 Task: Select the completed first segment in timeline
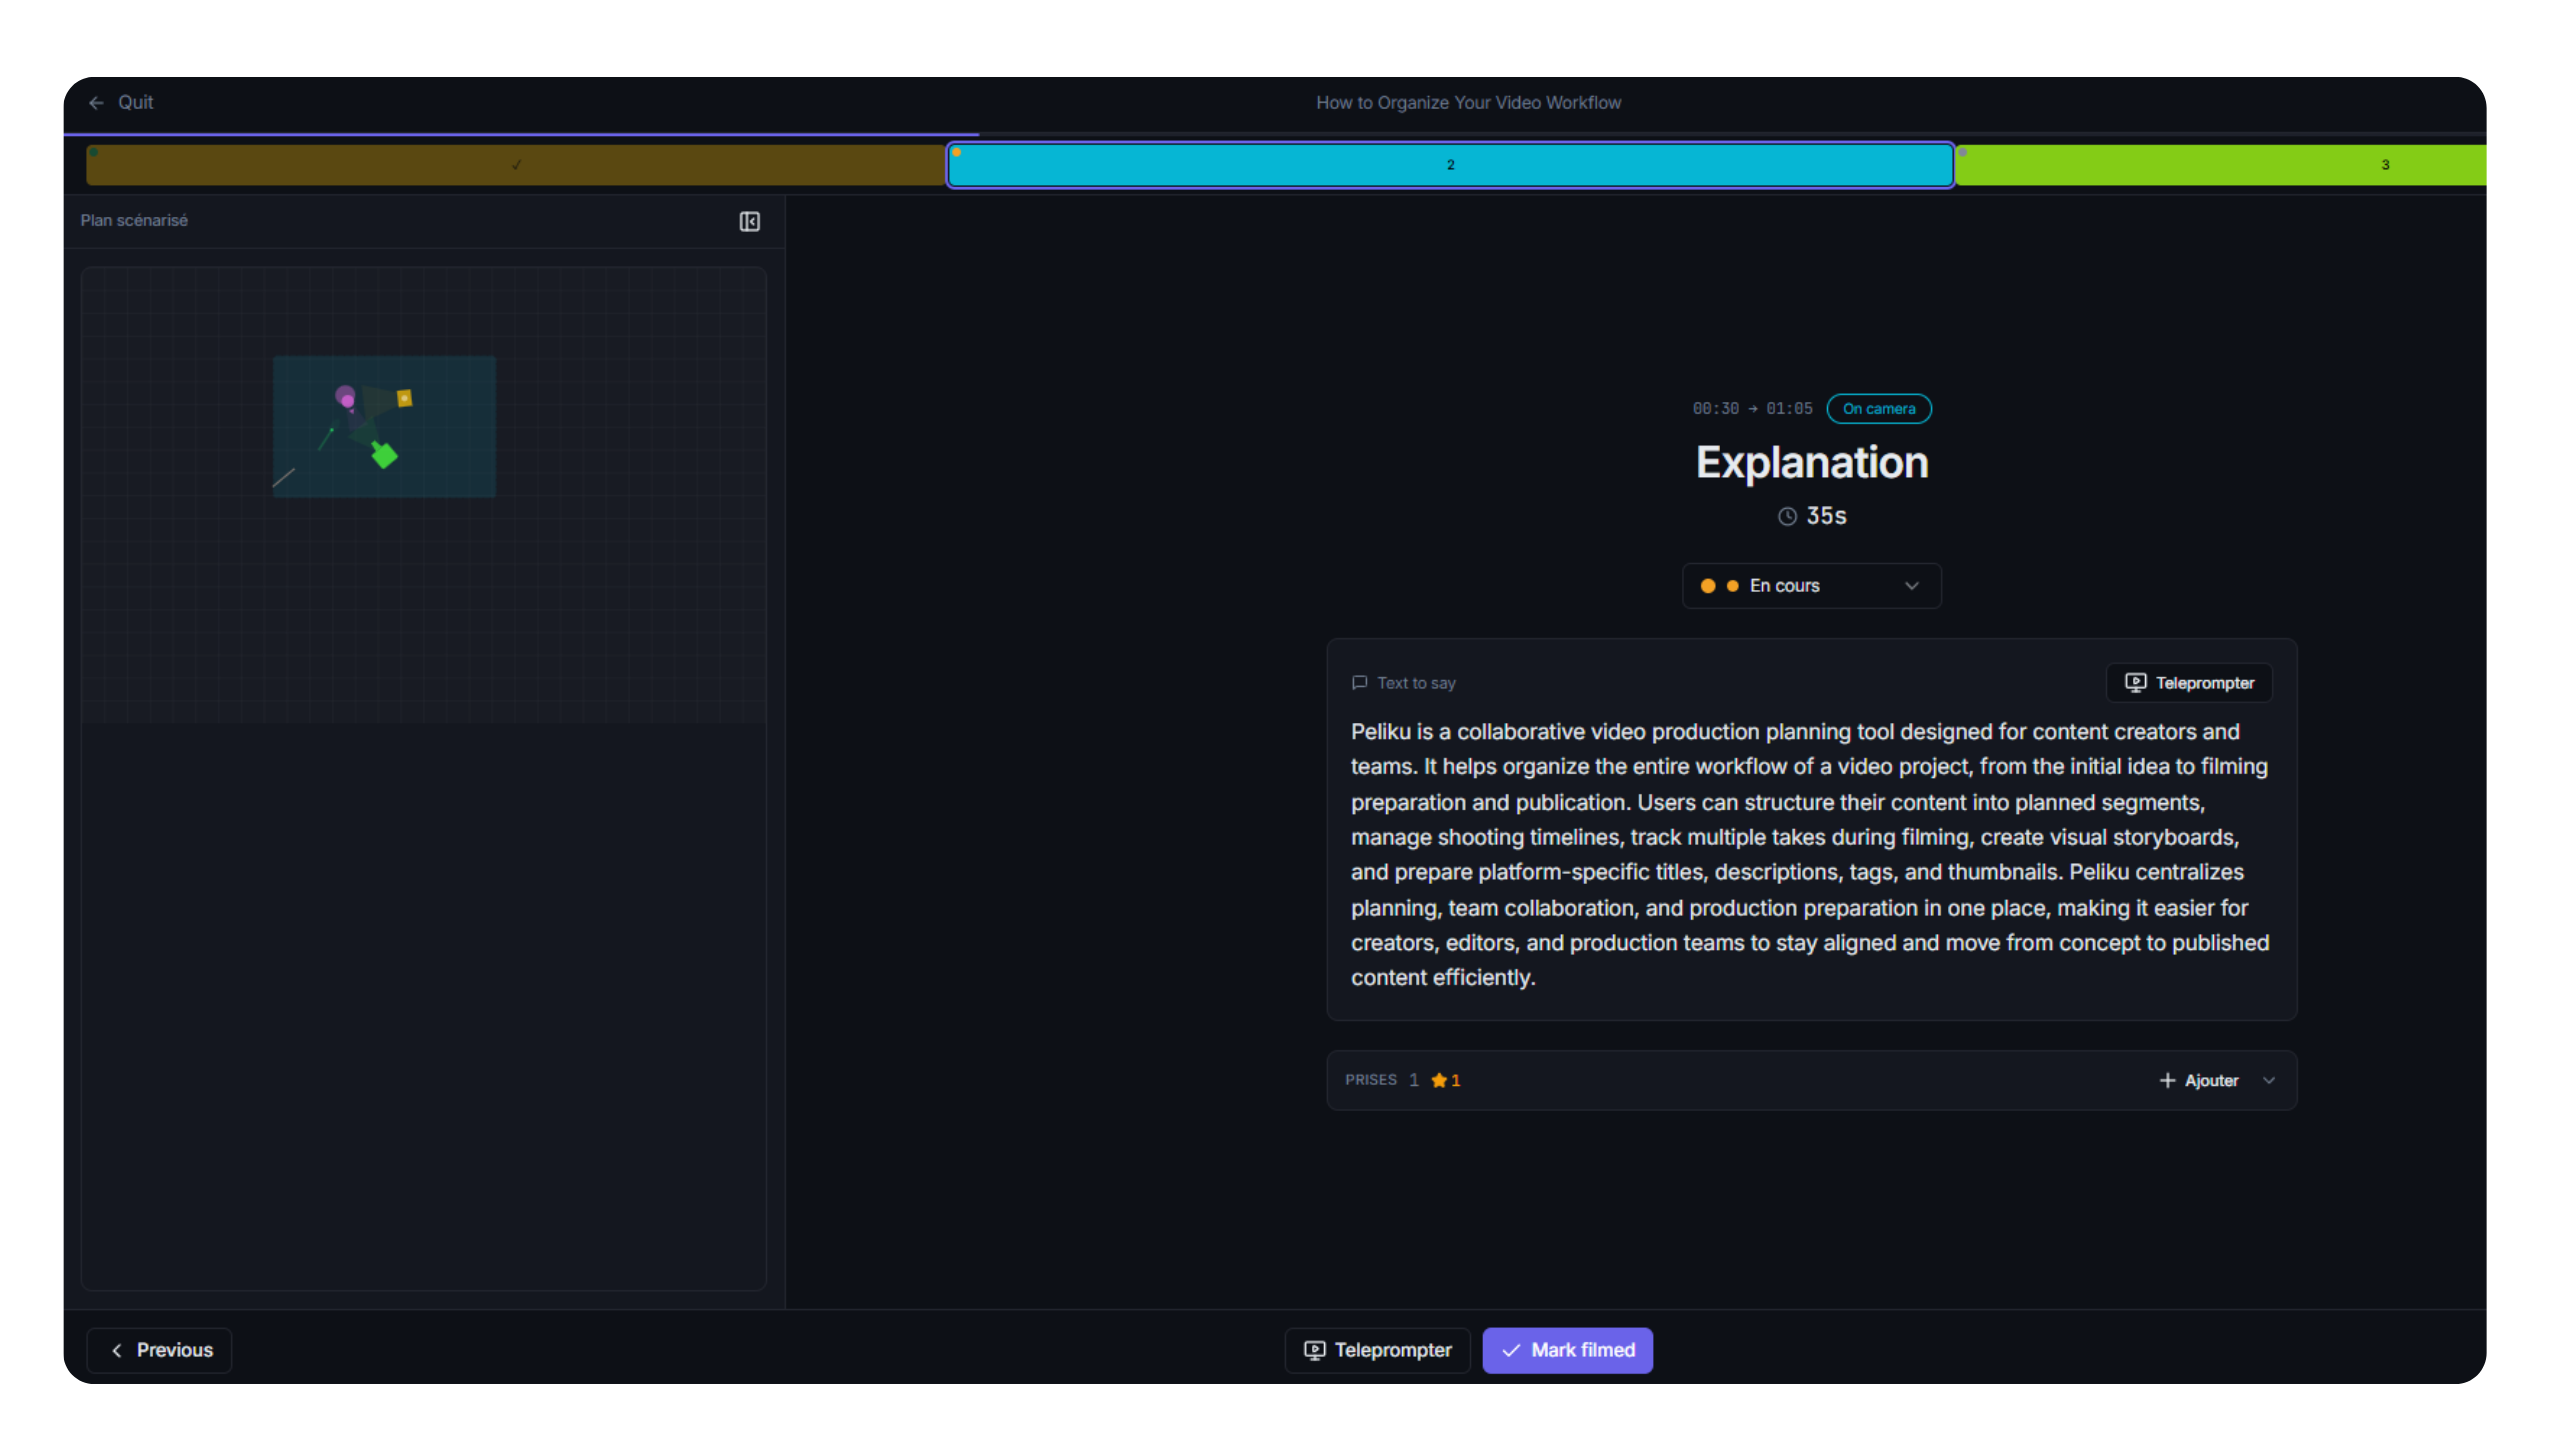[x=515, y=166]
